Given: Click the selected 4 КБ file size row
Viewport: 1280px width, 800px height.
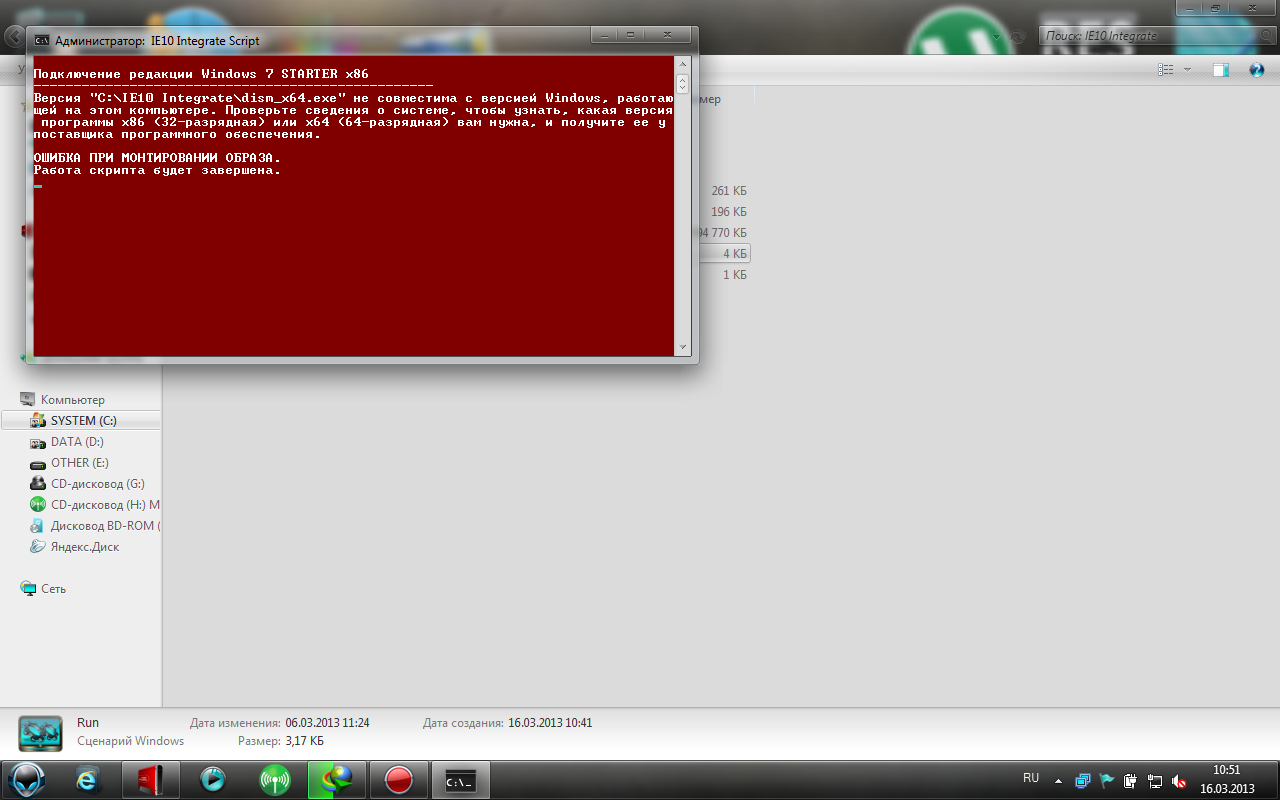Looking at the screenshot, I should click(735, 254).
